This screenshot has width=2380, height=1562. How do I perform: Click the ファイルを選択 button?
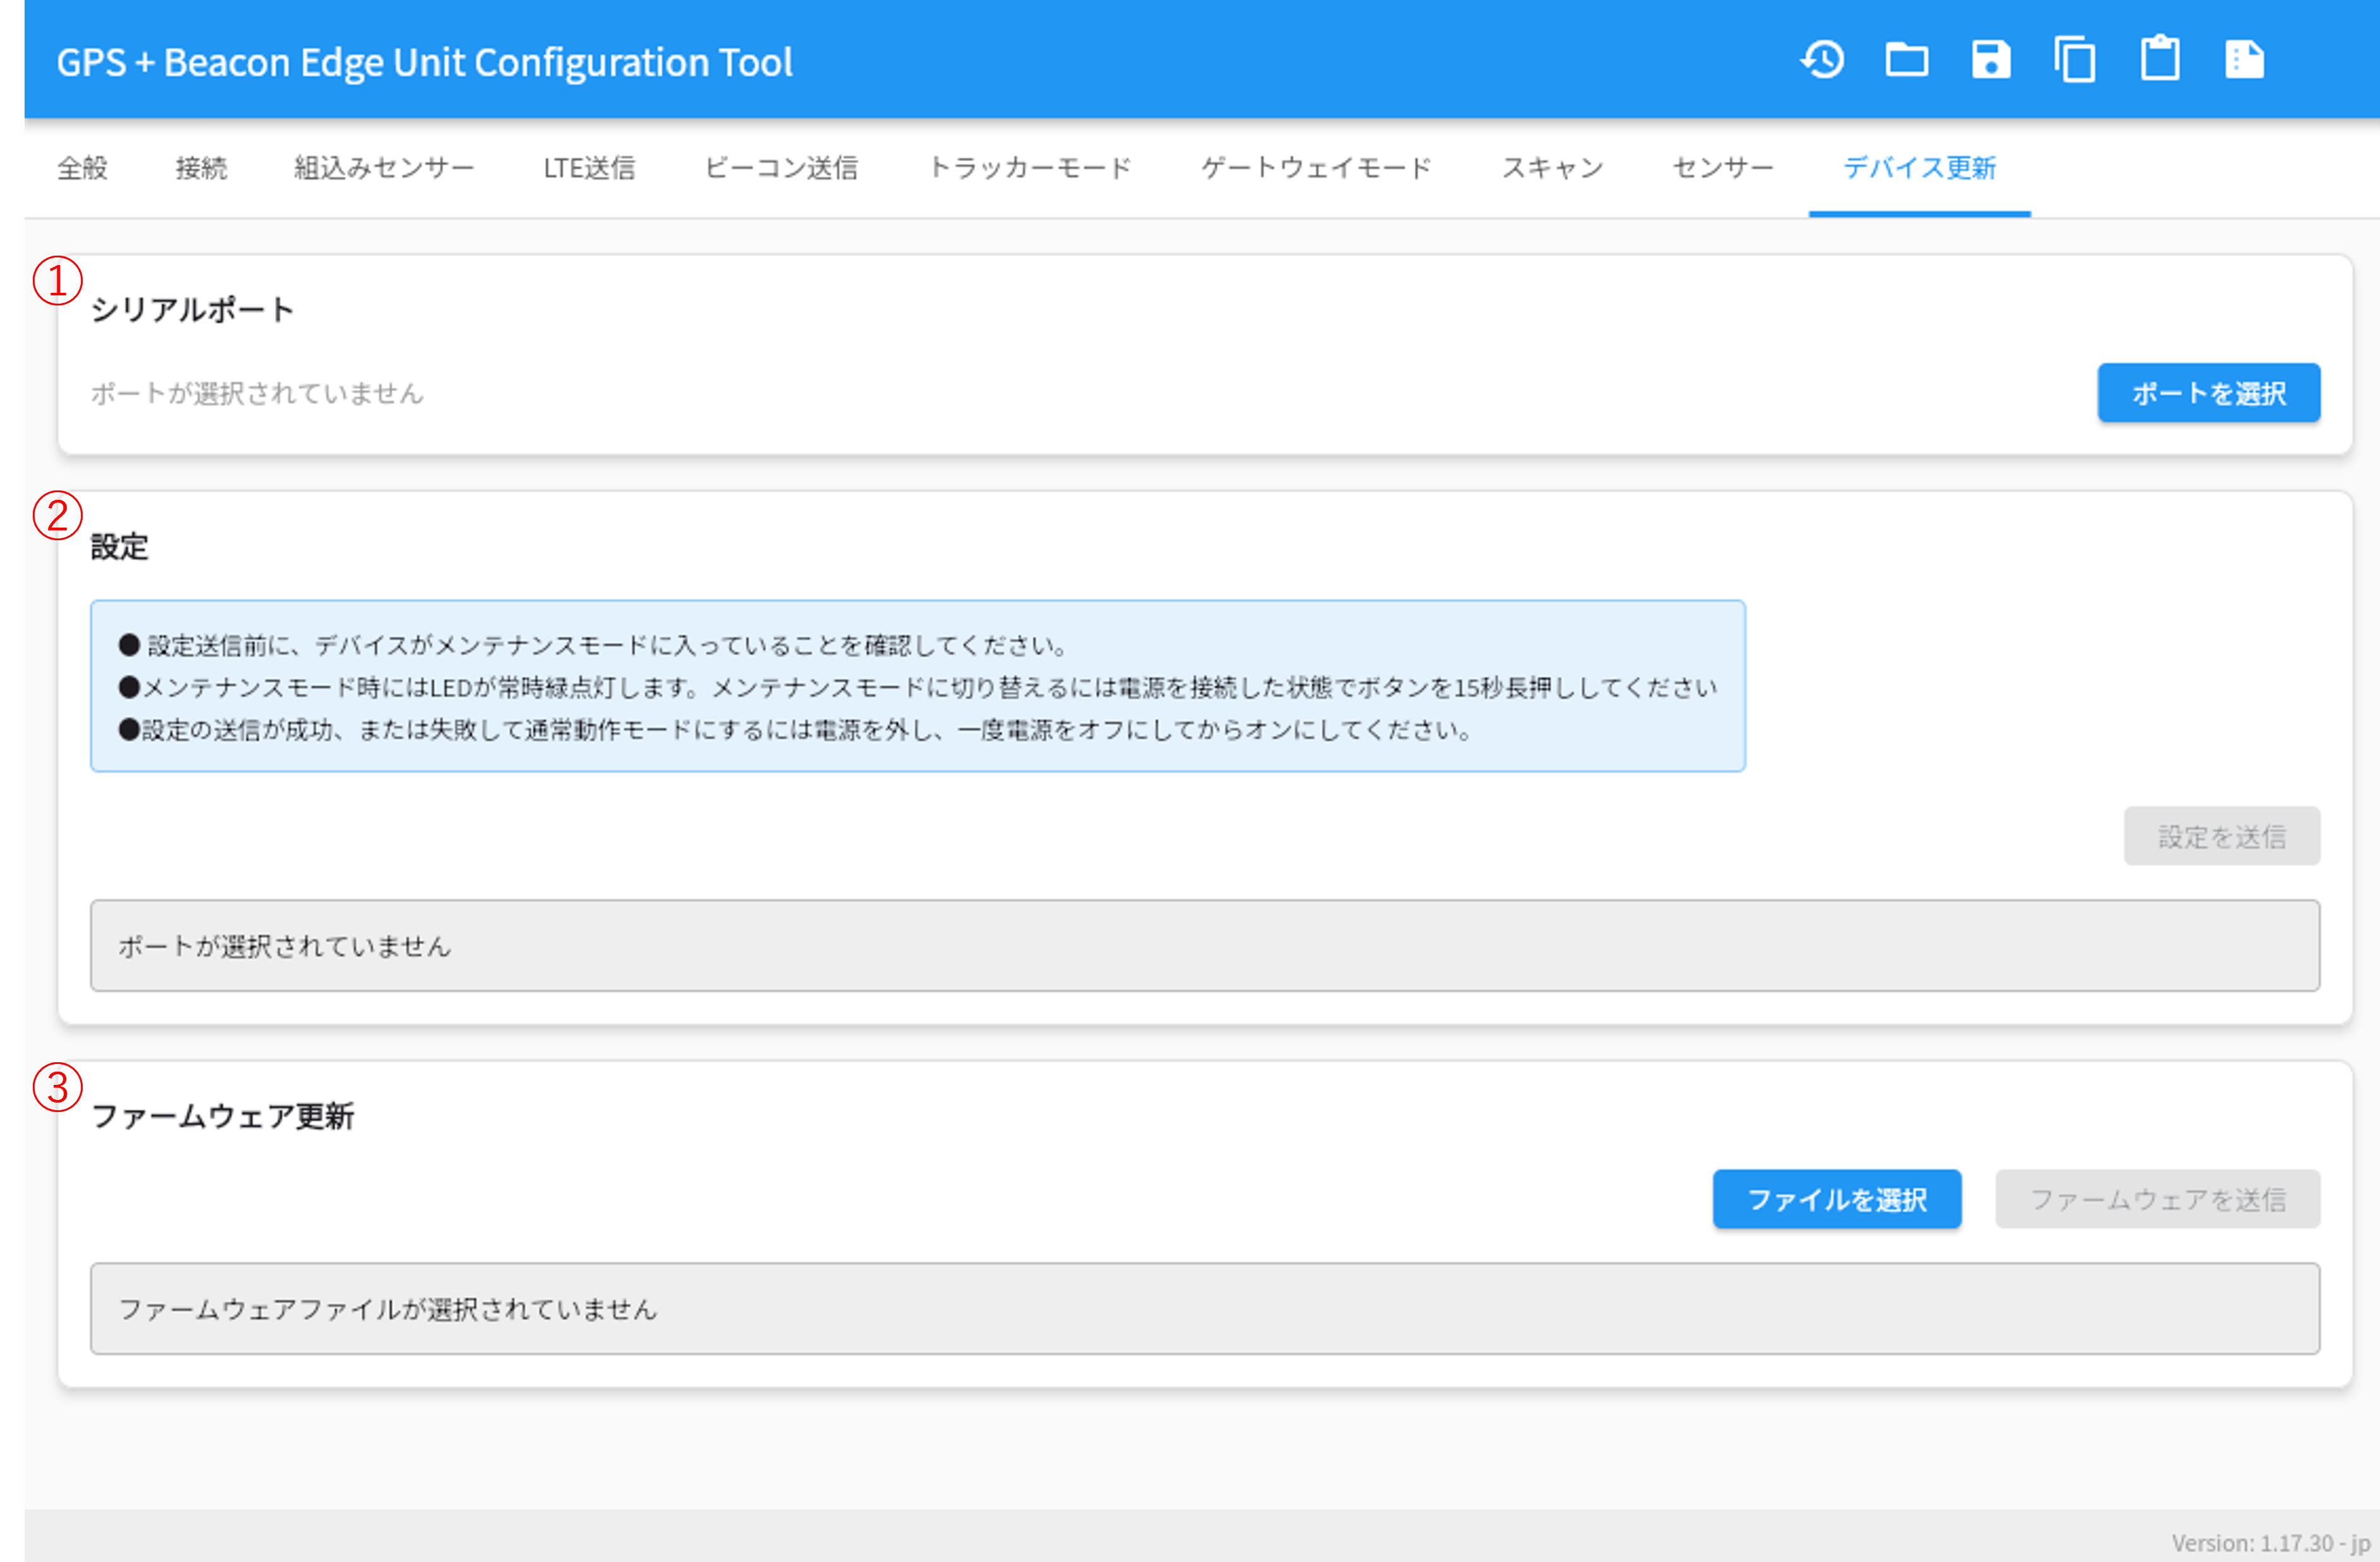(x=1837, y=1199)
